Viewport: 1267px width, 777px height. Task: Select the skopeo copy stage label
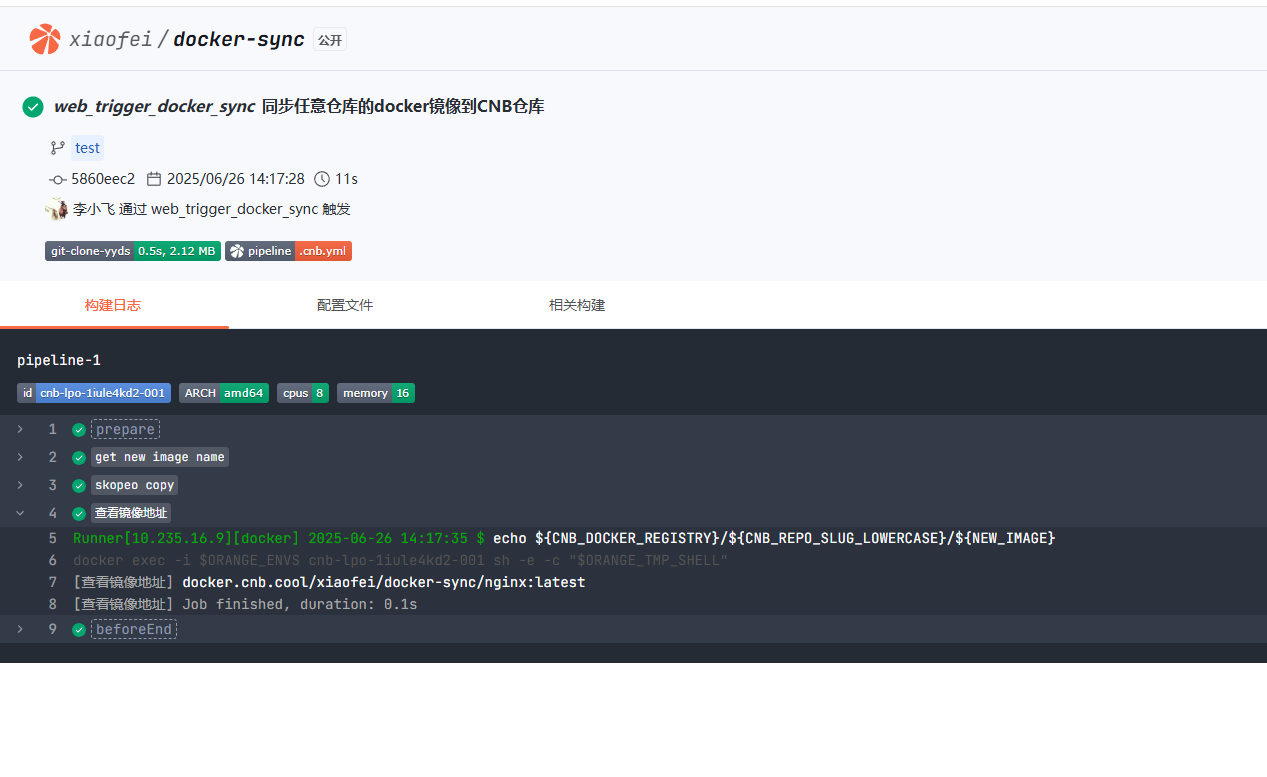tap(135, 485)
